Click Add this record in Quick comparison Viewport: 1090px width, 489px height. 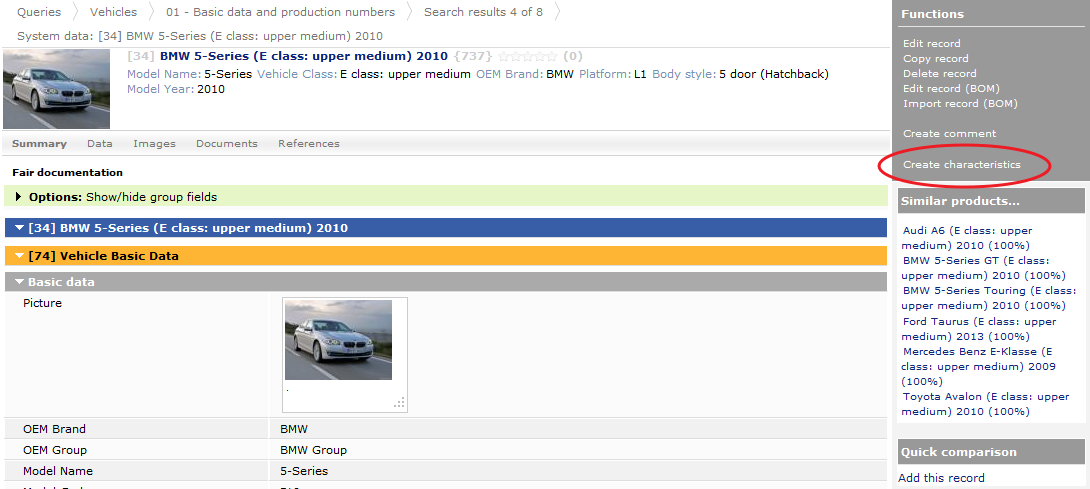click(x=941, y=478)
